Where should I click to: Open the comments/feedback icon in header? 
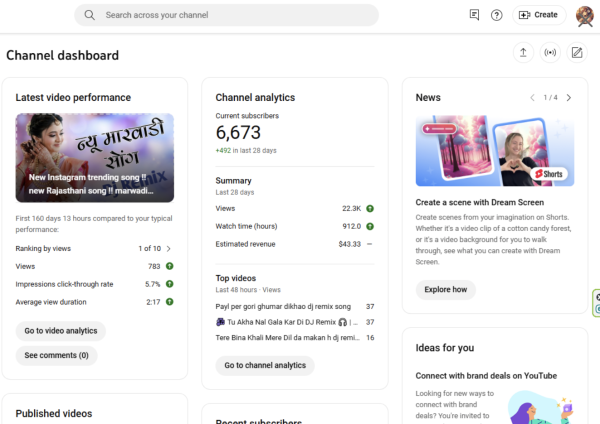[x=475, y=15]
